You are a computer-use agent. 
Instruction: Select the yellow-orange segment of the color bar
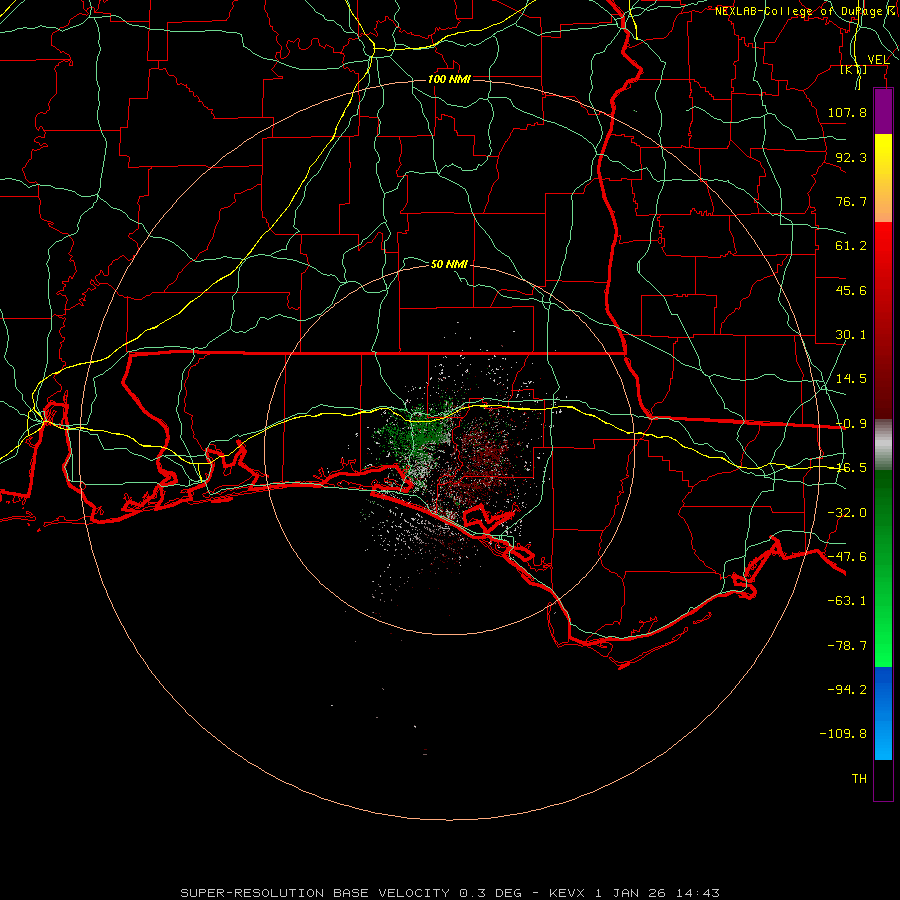(x=883, y=179)
